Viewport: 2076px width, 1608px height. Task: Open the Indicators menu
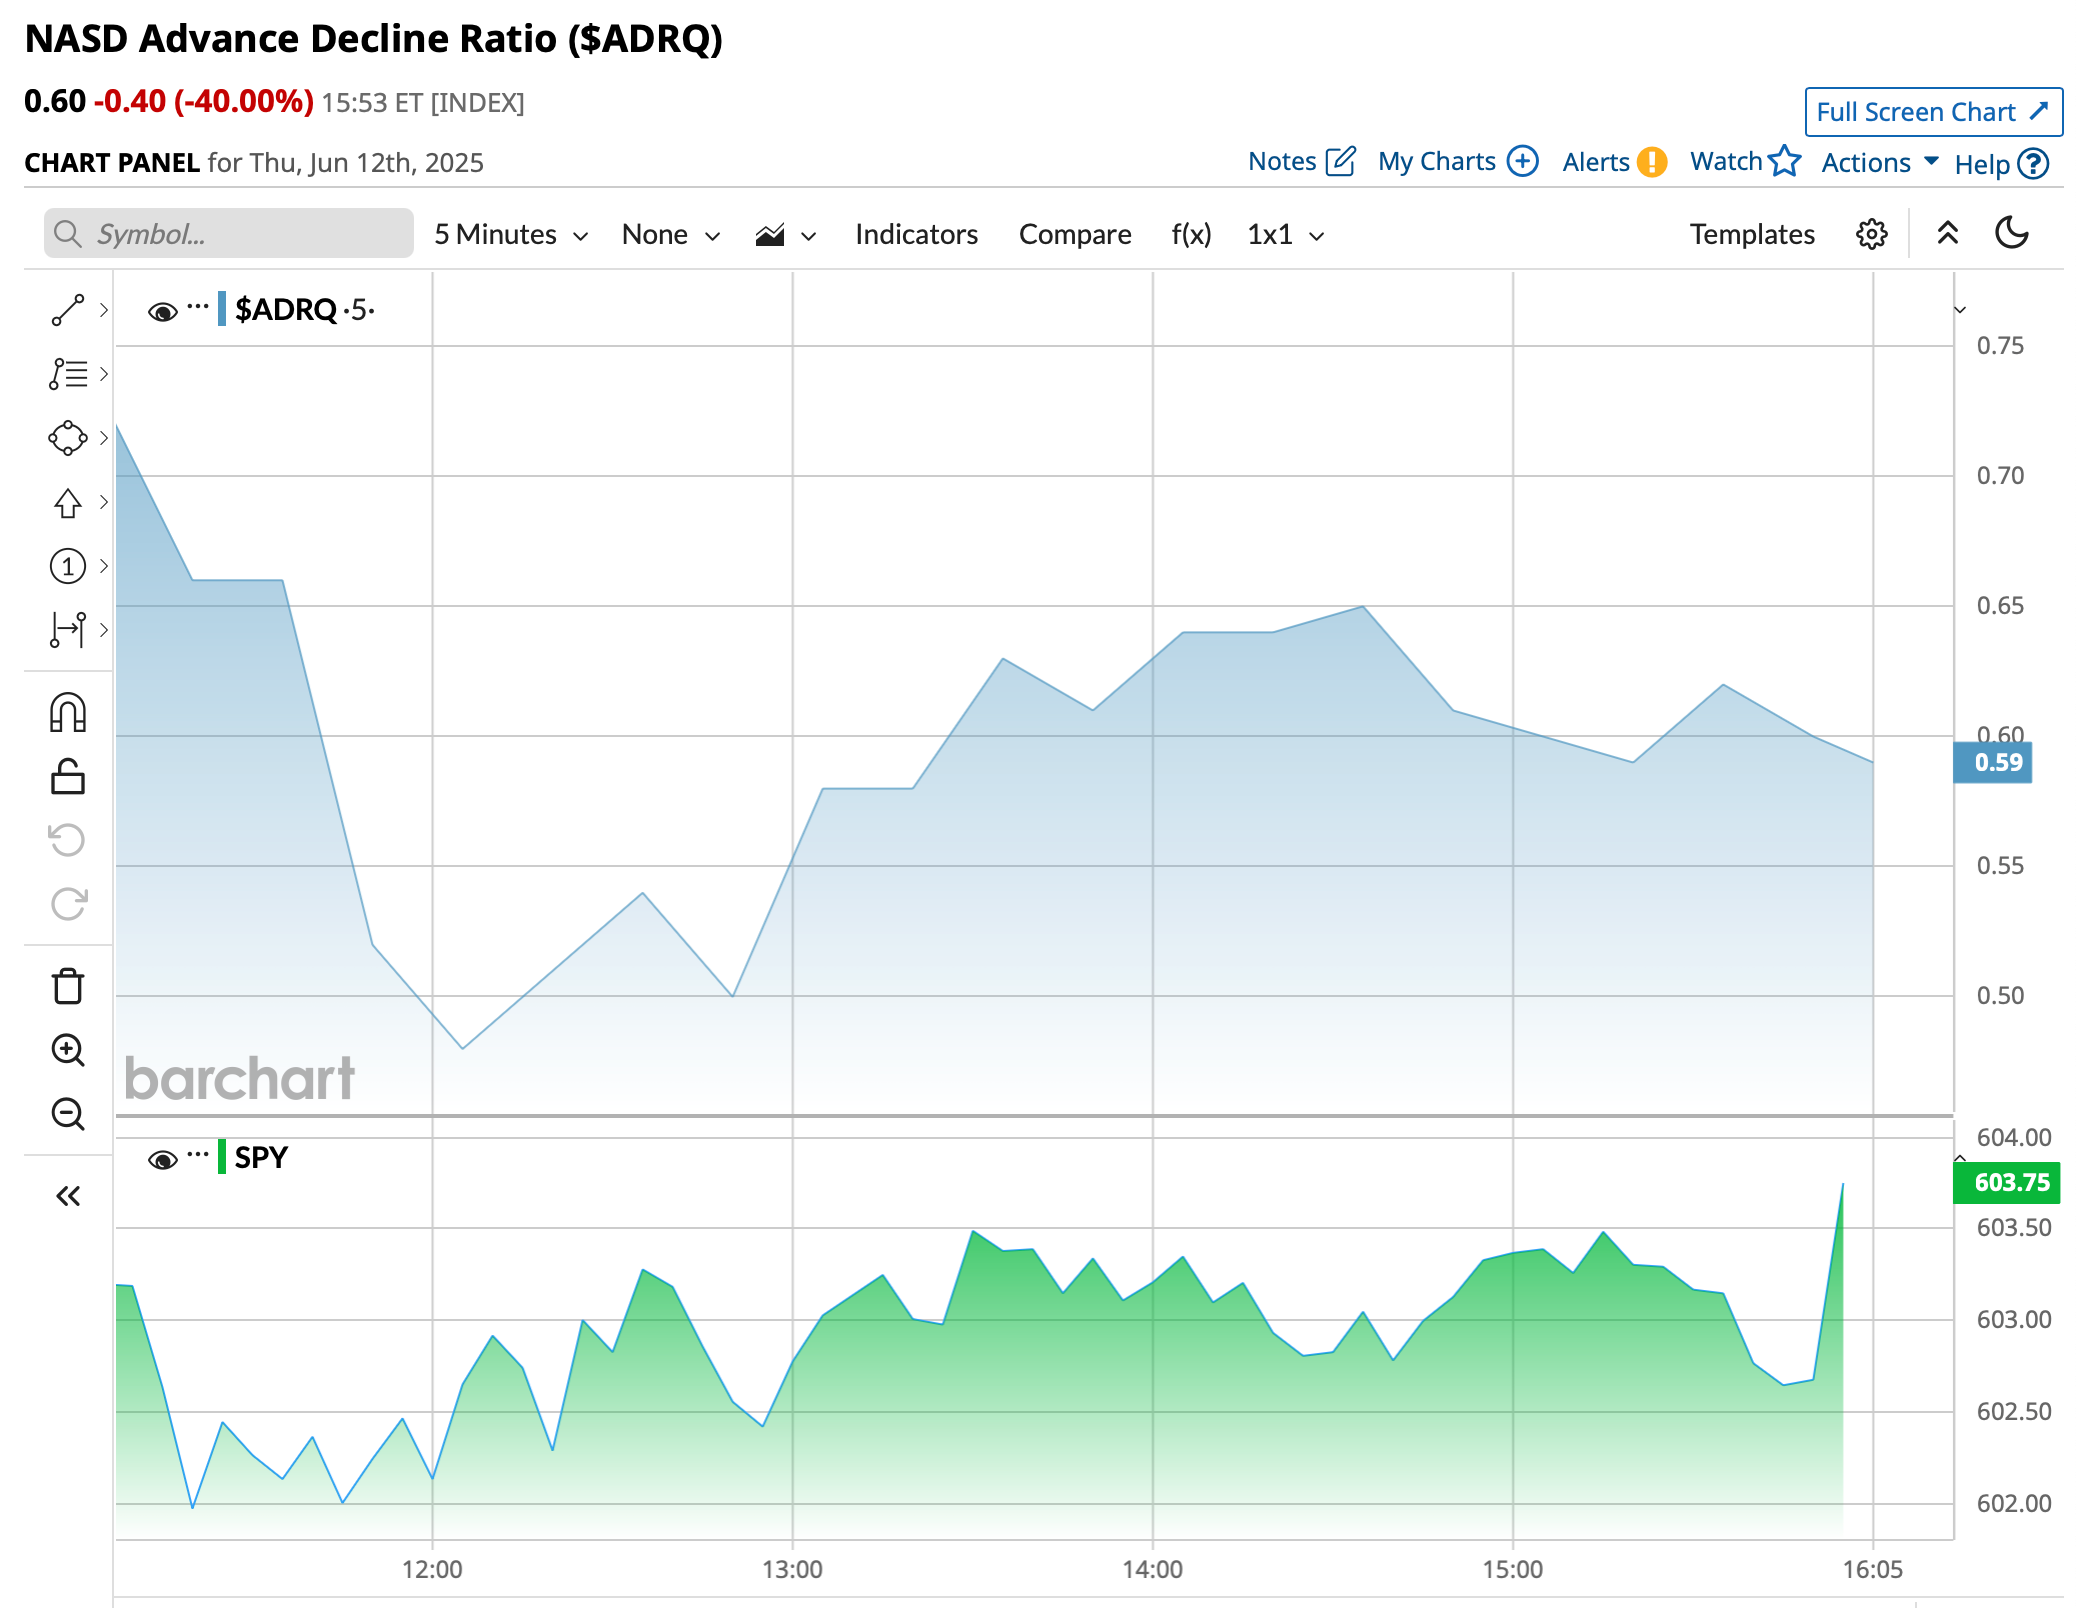pos(916,234)
